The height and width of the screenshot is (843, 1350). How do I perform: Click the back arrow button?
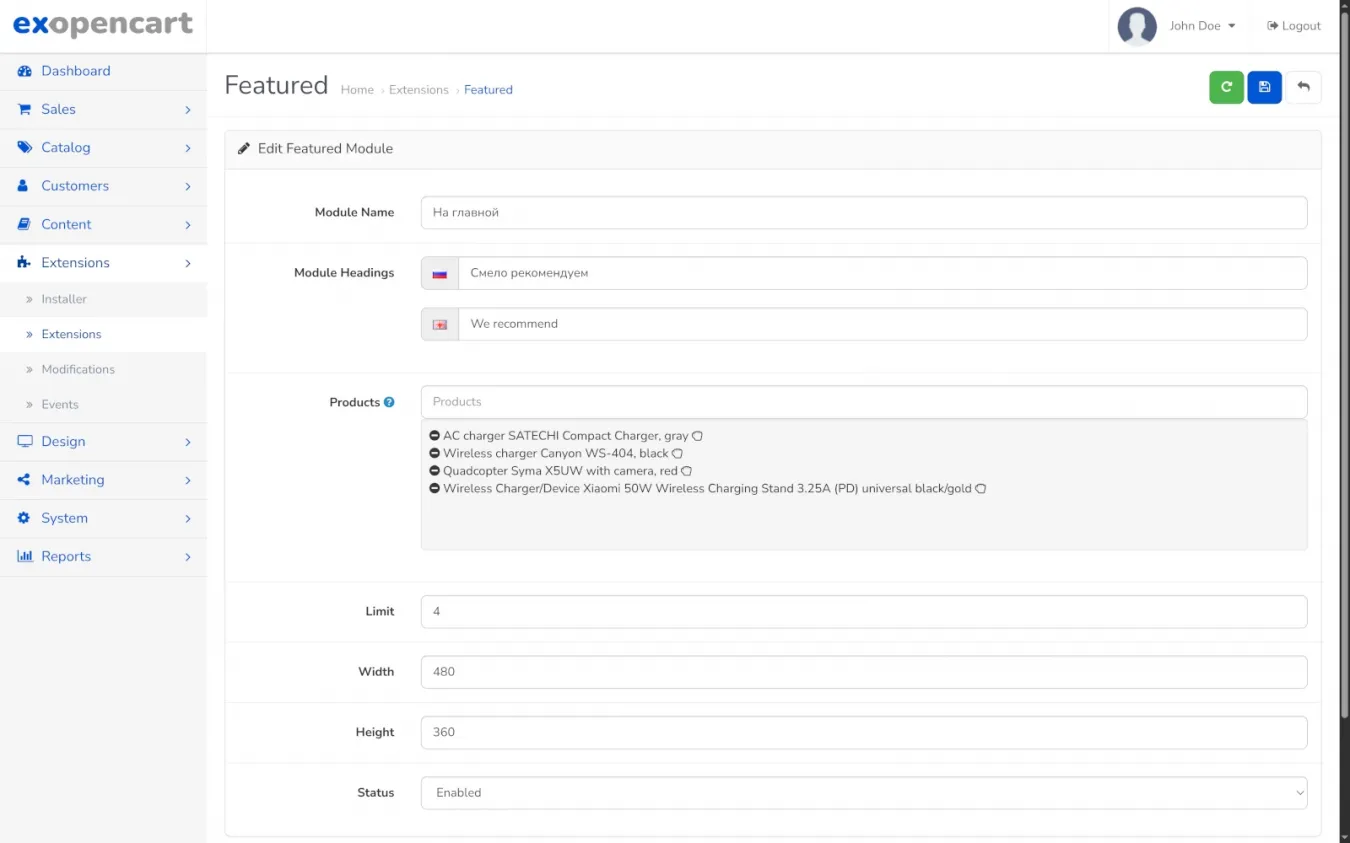pos(1303,88)
